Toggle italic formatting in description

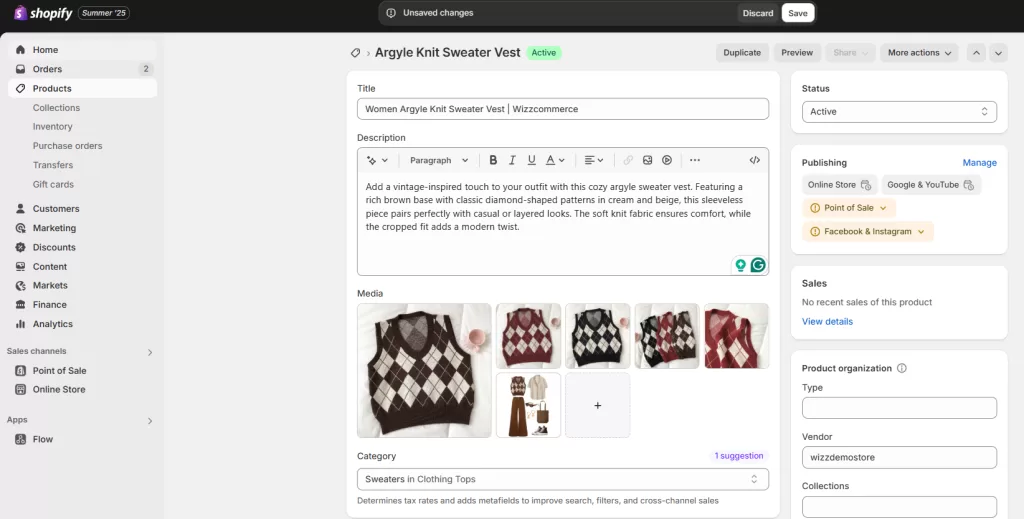pos(512,160)
